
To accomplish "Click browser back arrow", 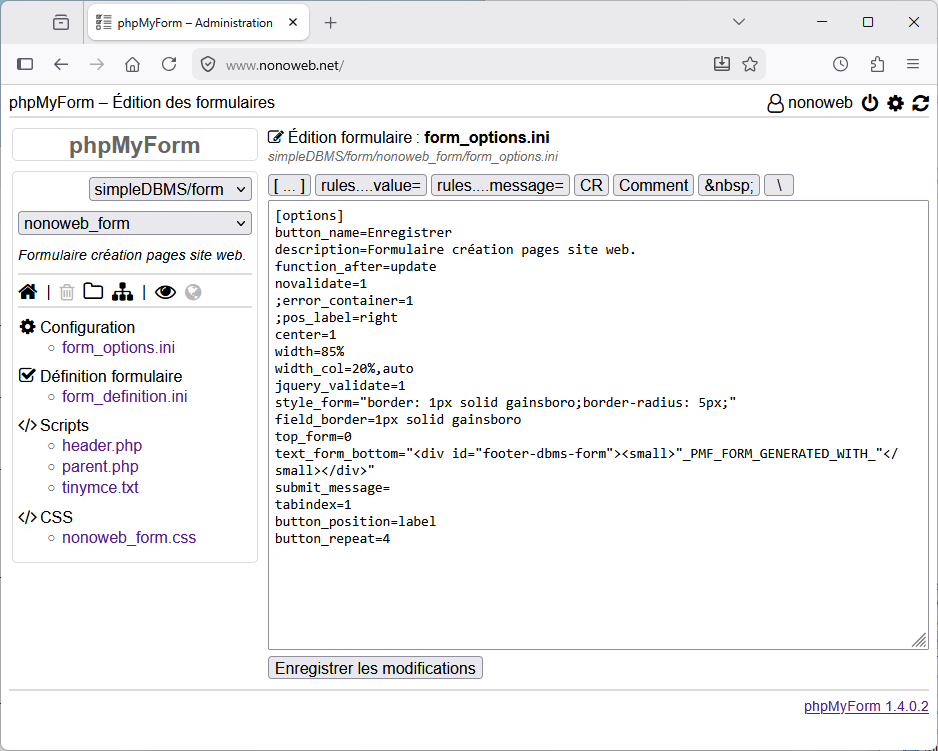I will tap(61, 64).
